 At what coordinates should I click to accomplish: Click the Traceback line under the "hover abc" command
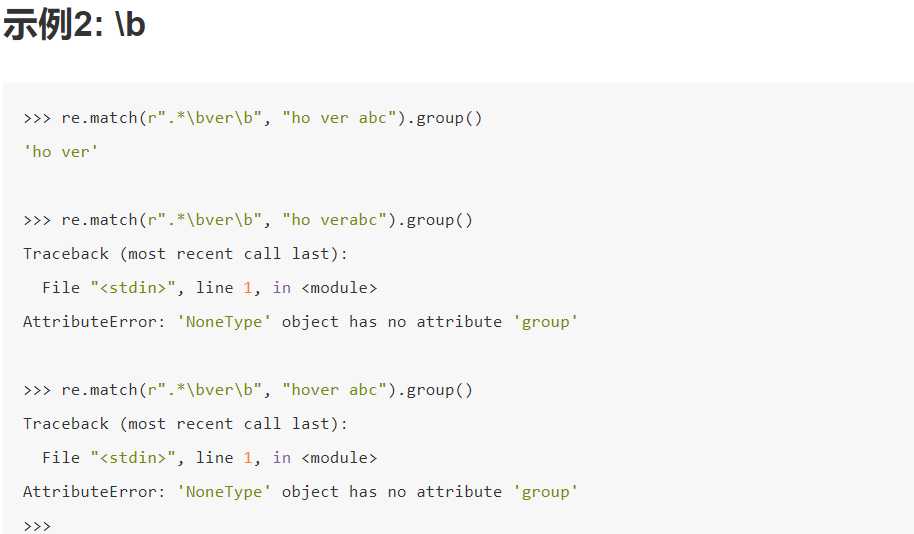185,424
